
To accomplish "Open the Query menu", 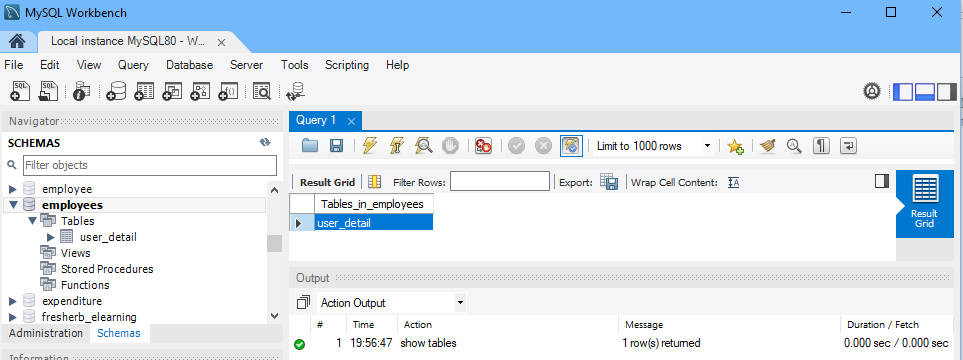I will coord(133,65).
